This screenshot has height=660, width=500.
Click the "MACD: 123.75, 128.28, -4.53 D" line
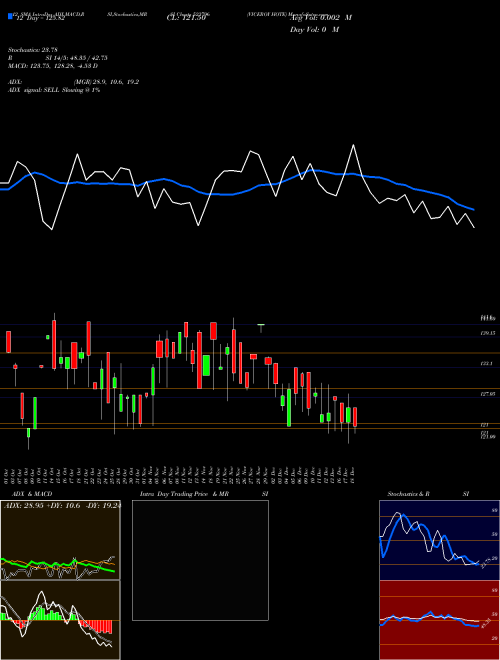tap(53, 66)
